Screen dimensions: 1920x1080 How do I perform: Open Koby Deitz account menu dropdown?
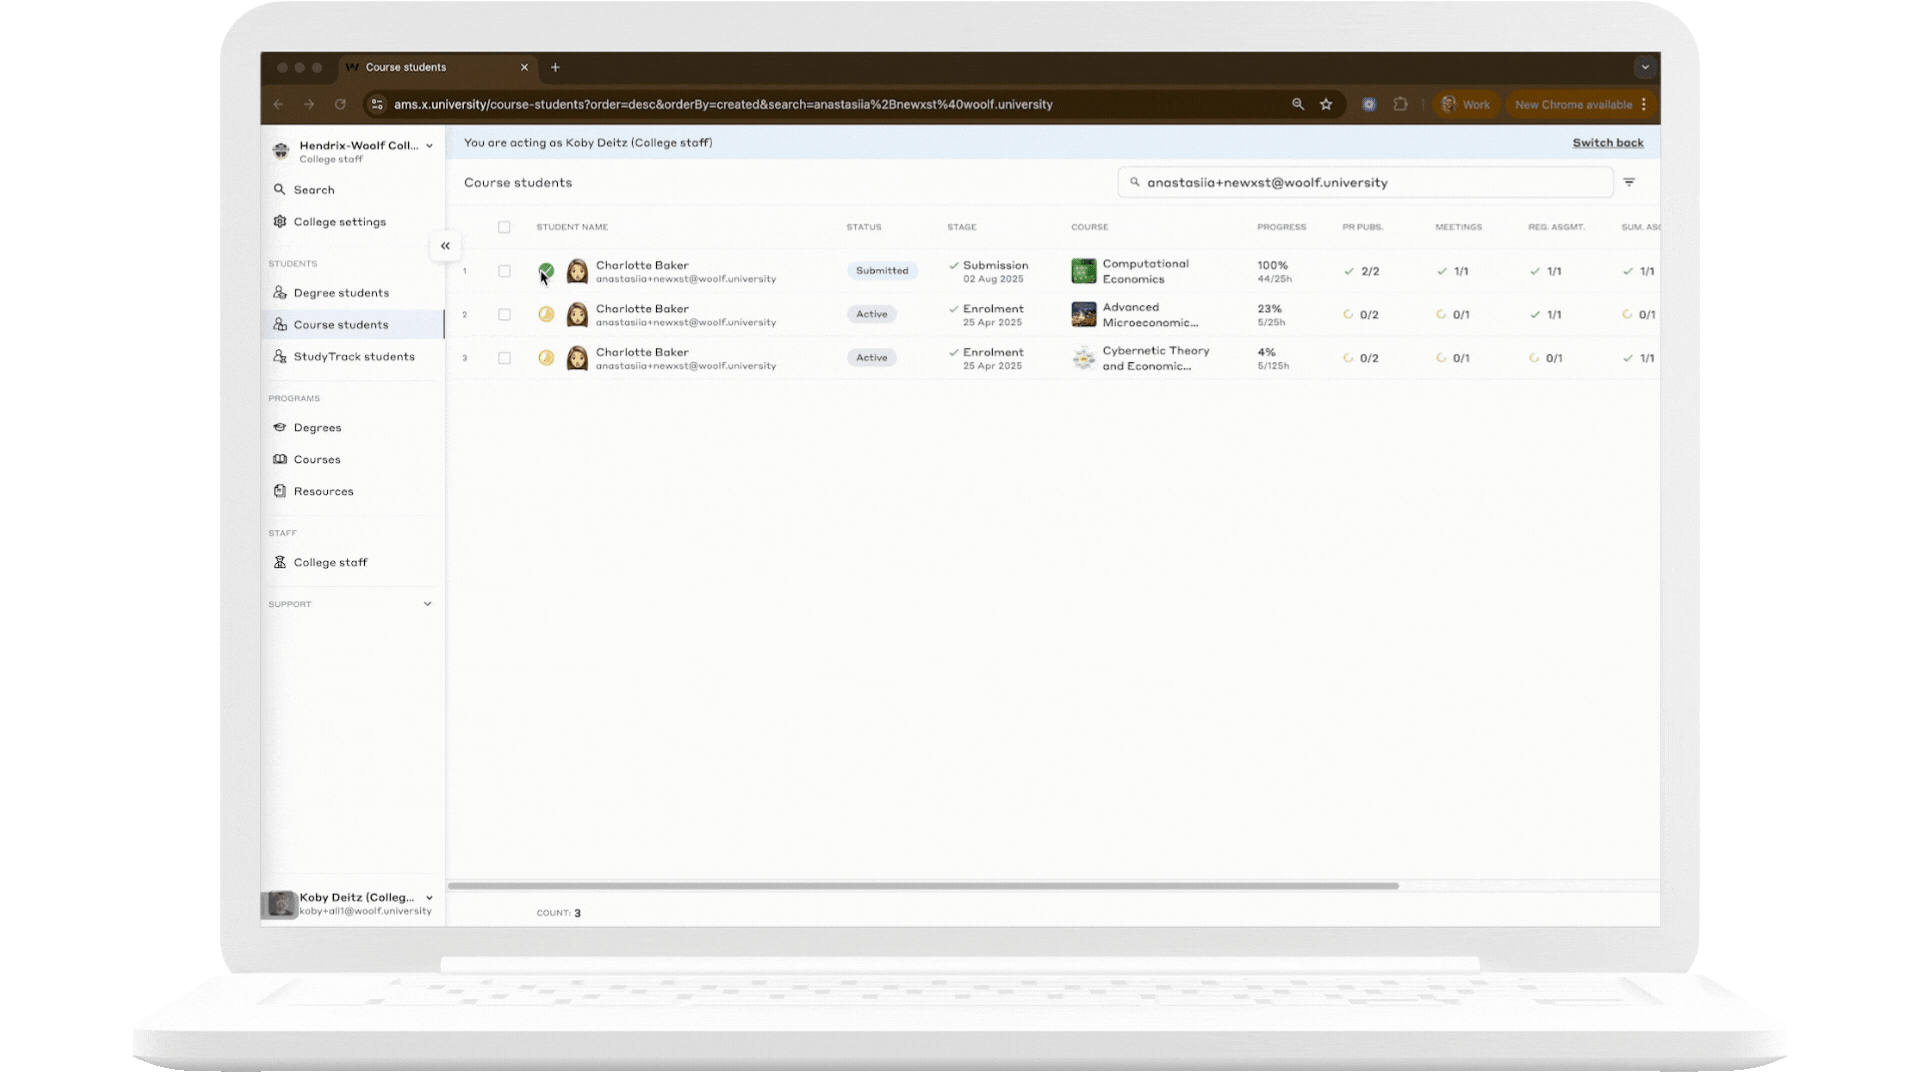coord(429,898)
